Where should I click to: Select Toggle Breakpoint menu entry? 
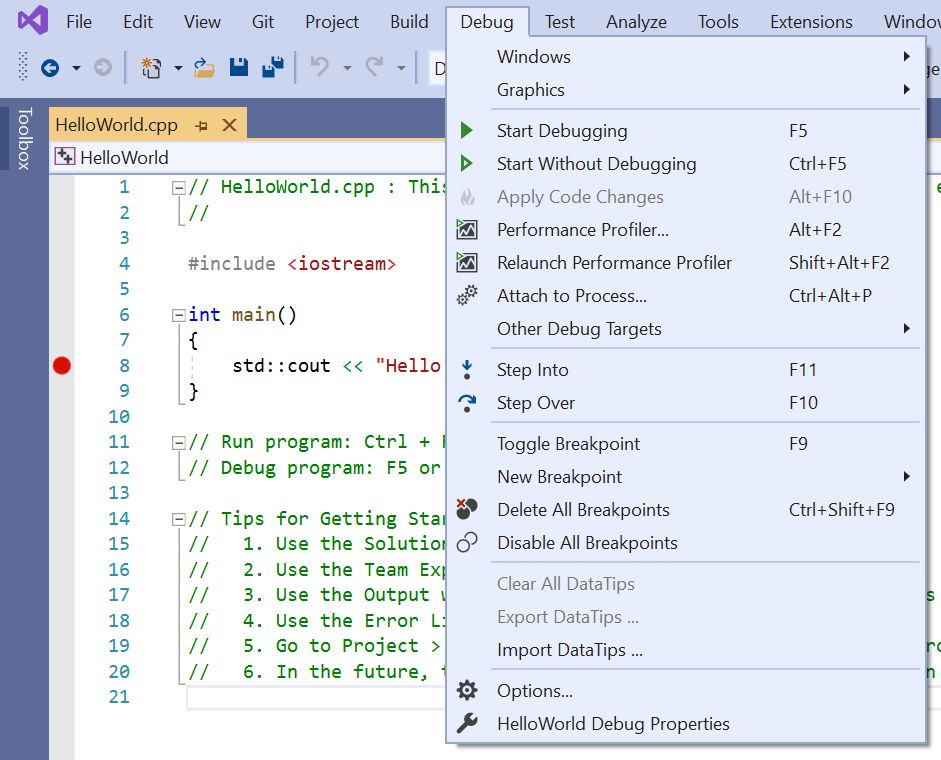[x=568, y=444]
